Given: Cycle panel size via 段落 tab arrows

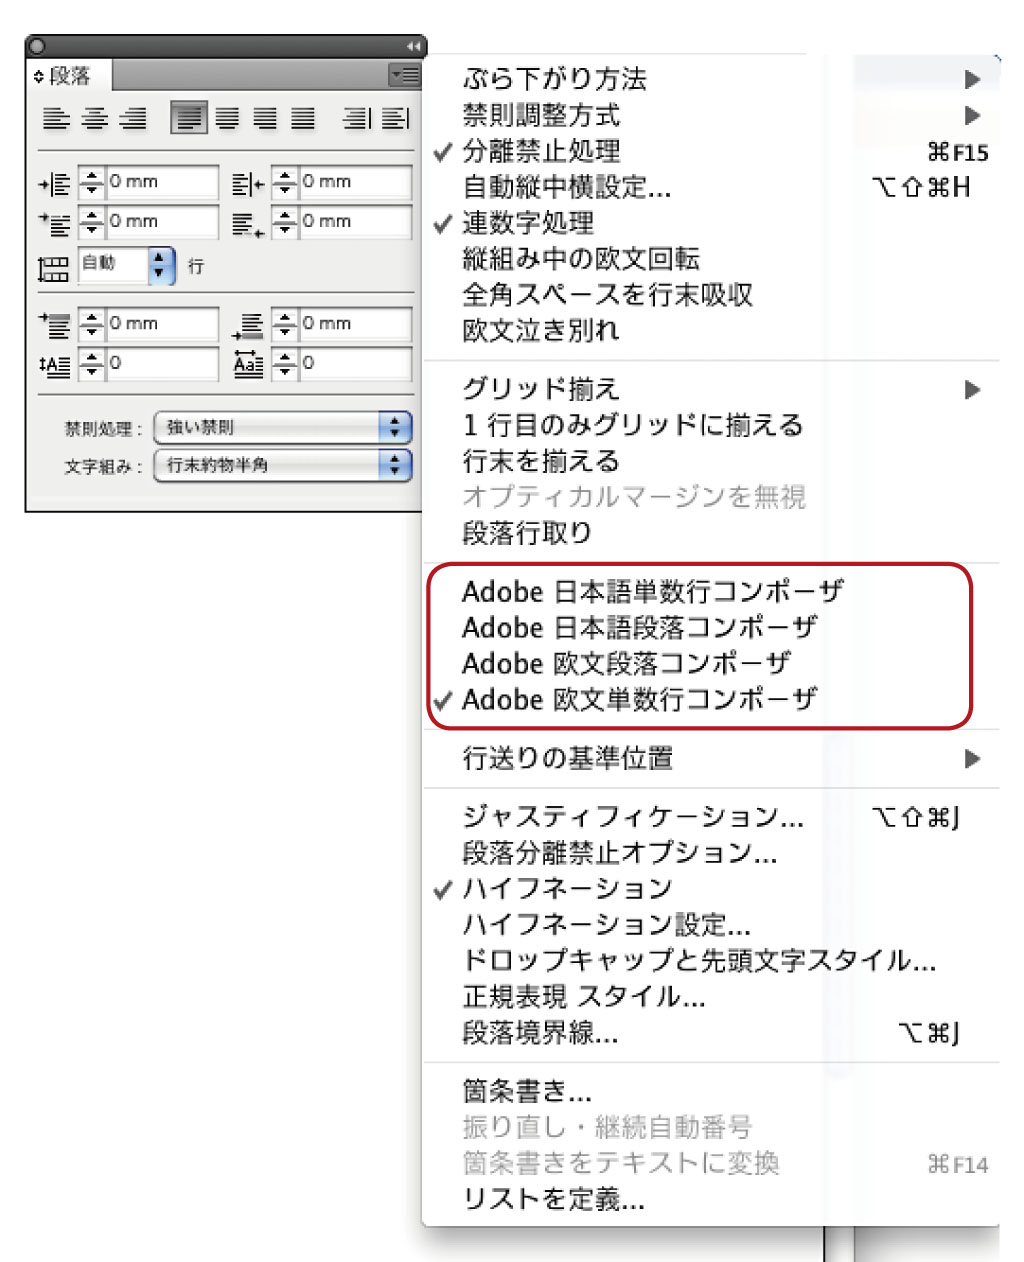Looking at the screenshot, I should [x=39, y=76].
